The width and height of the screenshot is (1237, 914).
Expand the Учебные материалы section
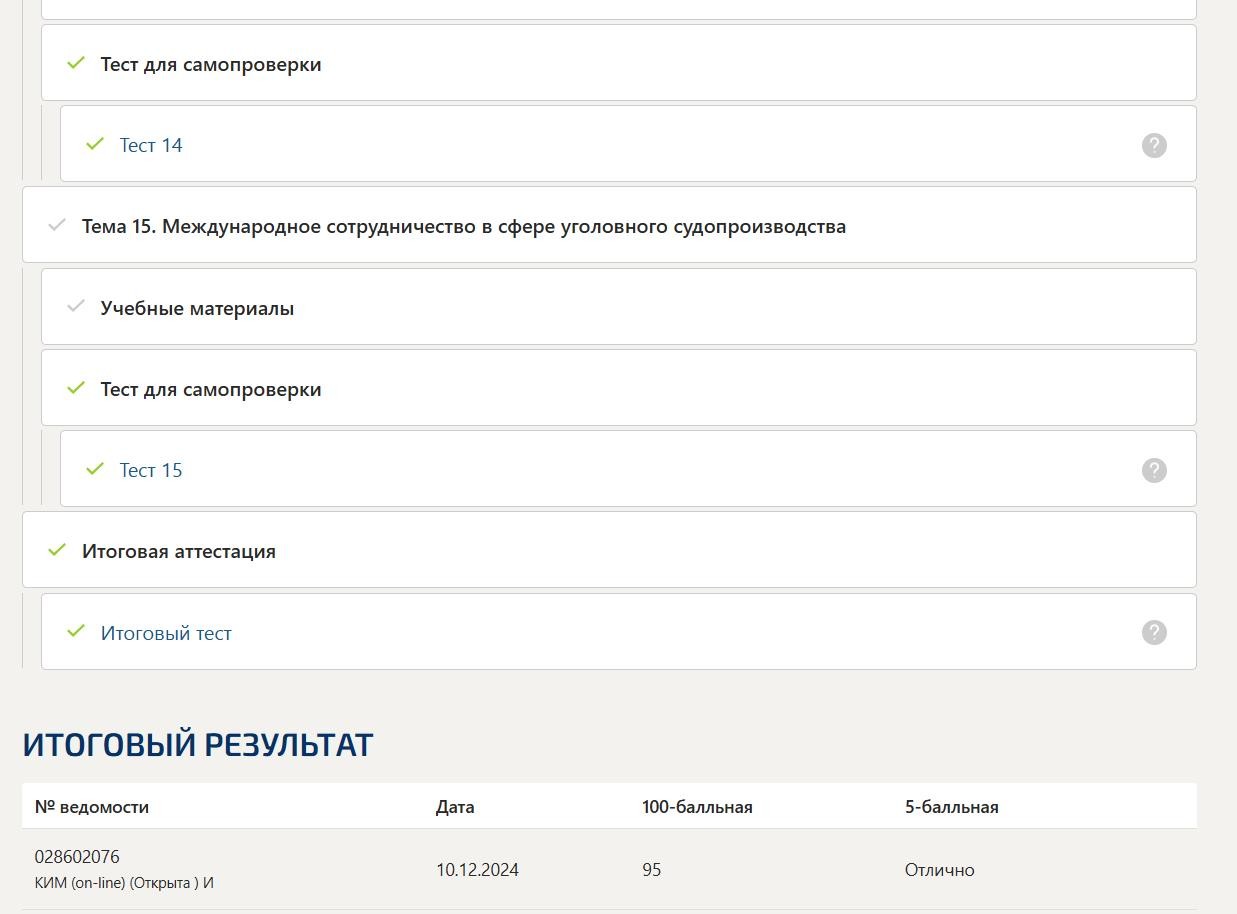[618, 307]
